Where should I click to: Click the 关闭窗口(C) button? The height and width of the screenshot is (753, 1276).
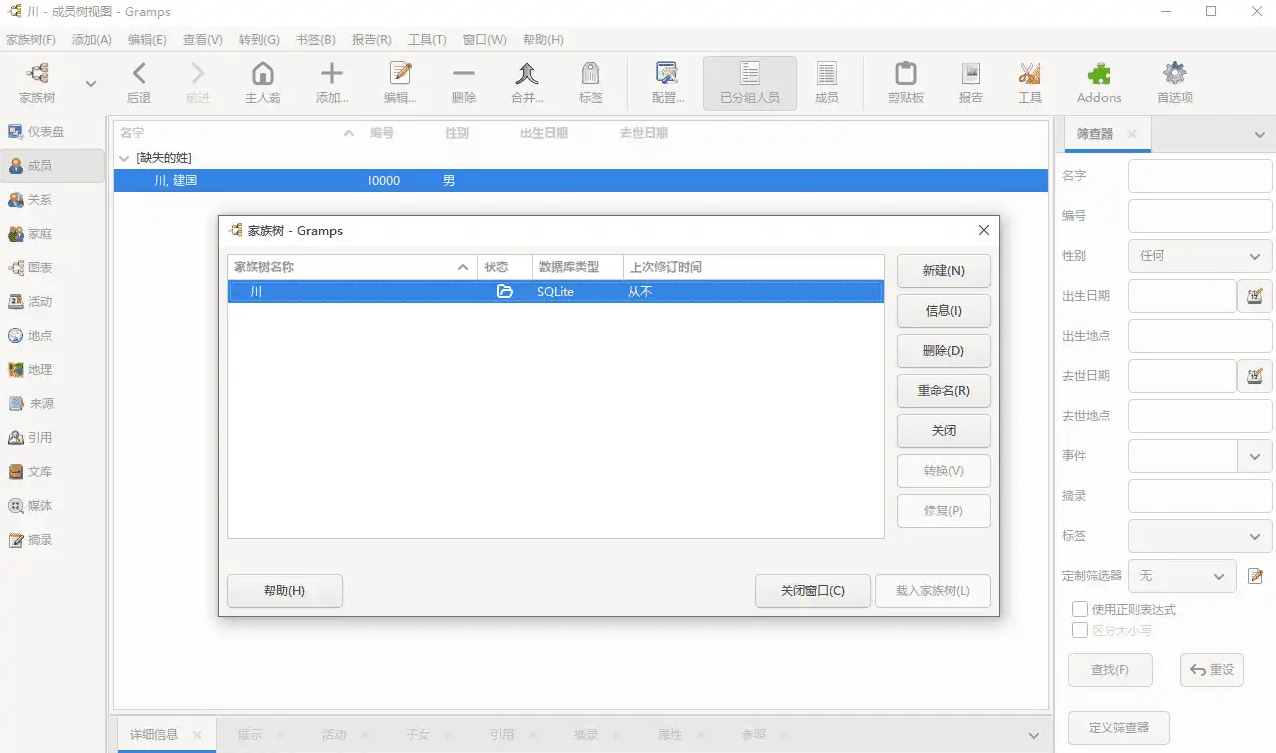[x=812, y=591]
